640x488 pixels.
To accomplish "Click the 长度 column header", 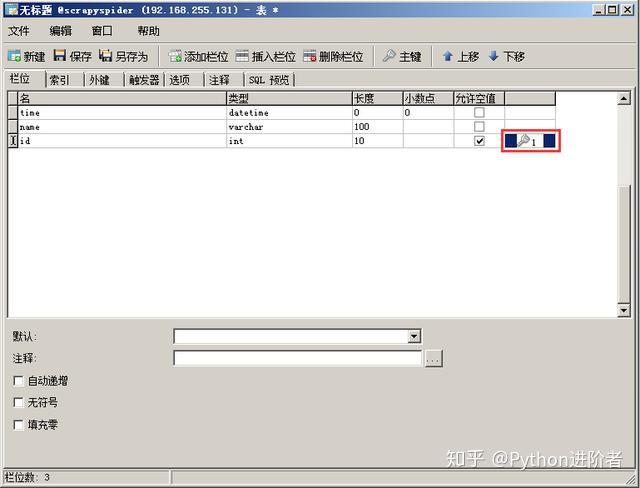I will click(x=378, y=98).
